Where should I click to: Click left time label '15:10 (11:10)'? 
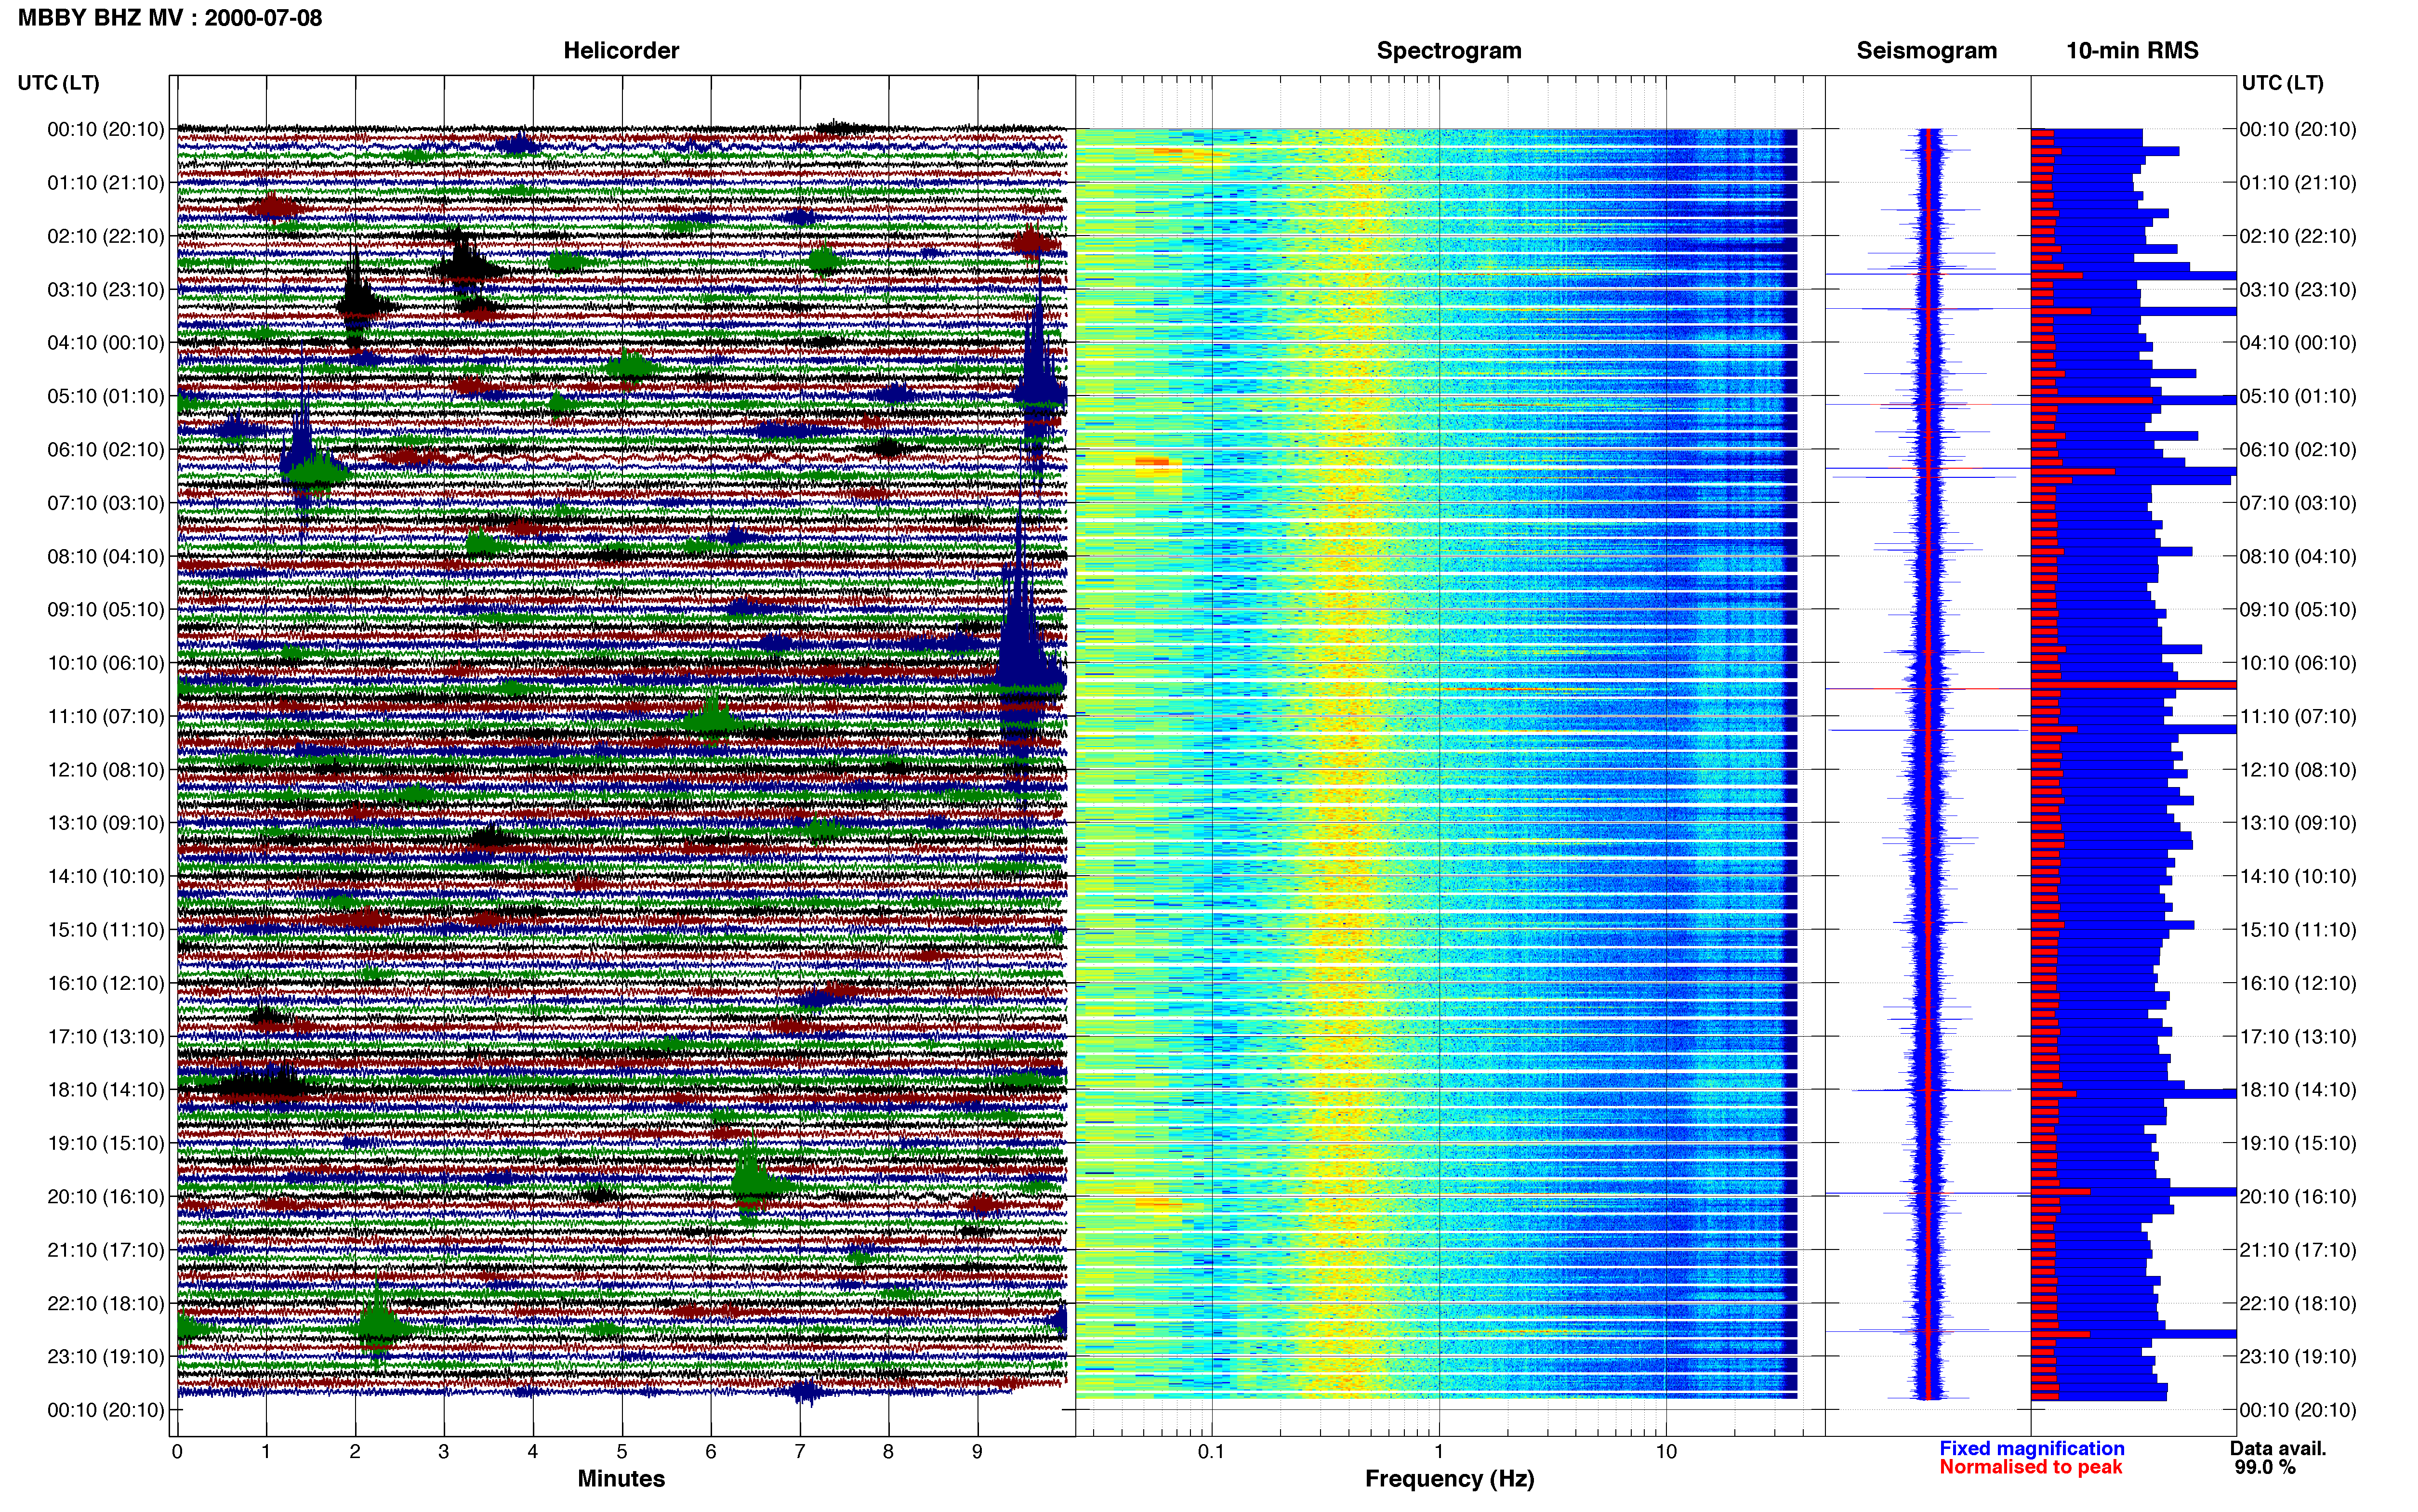106,929
